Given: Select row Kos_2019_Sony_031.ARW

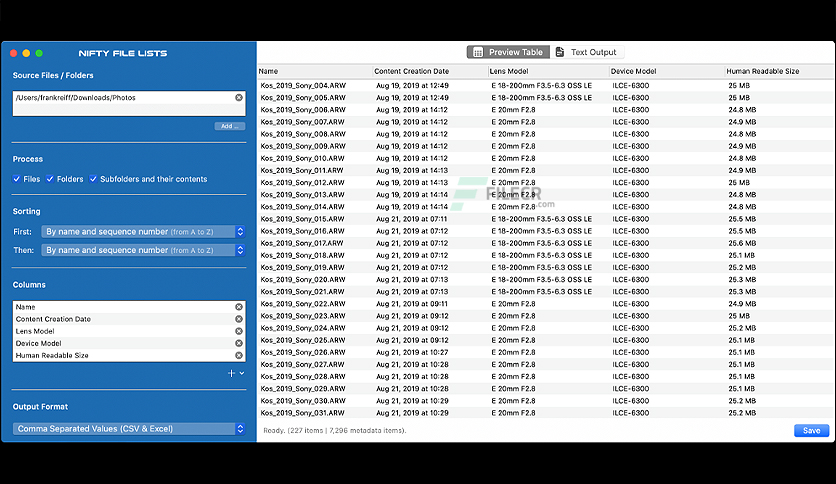Looking at the screenshot, I should click(x=546, y=413).
